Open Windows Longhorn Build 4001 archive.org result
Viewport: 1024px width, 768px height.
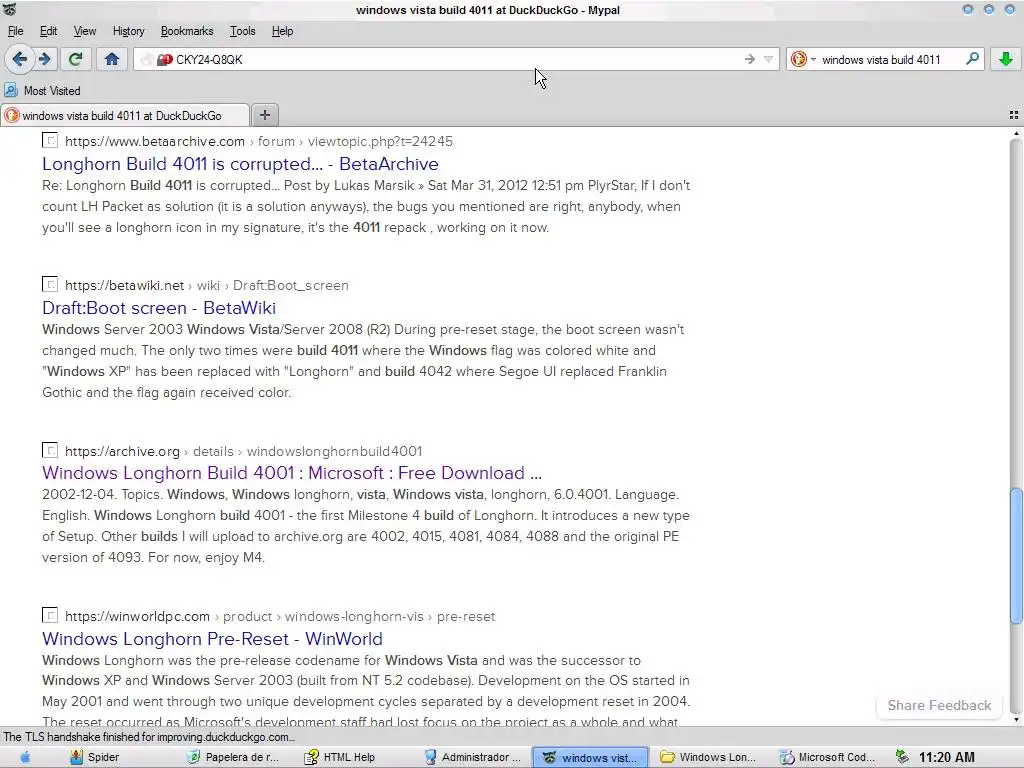point(292,472)
